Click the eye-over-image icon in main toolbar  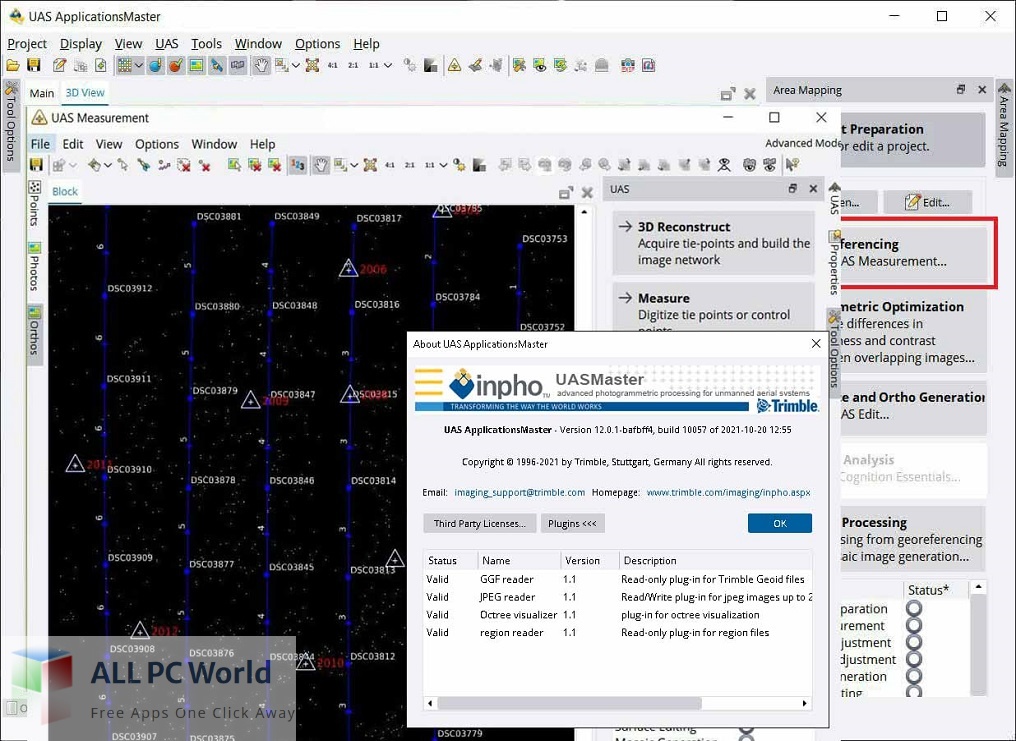540,65
